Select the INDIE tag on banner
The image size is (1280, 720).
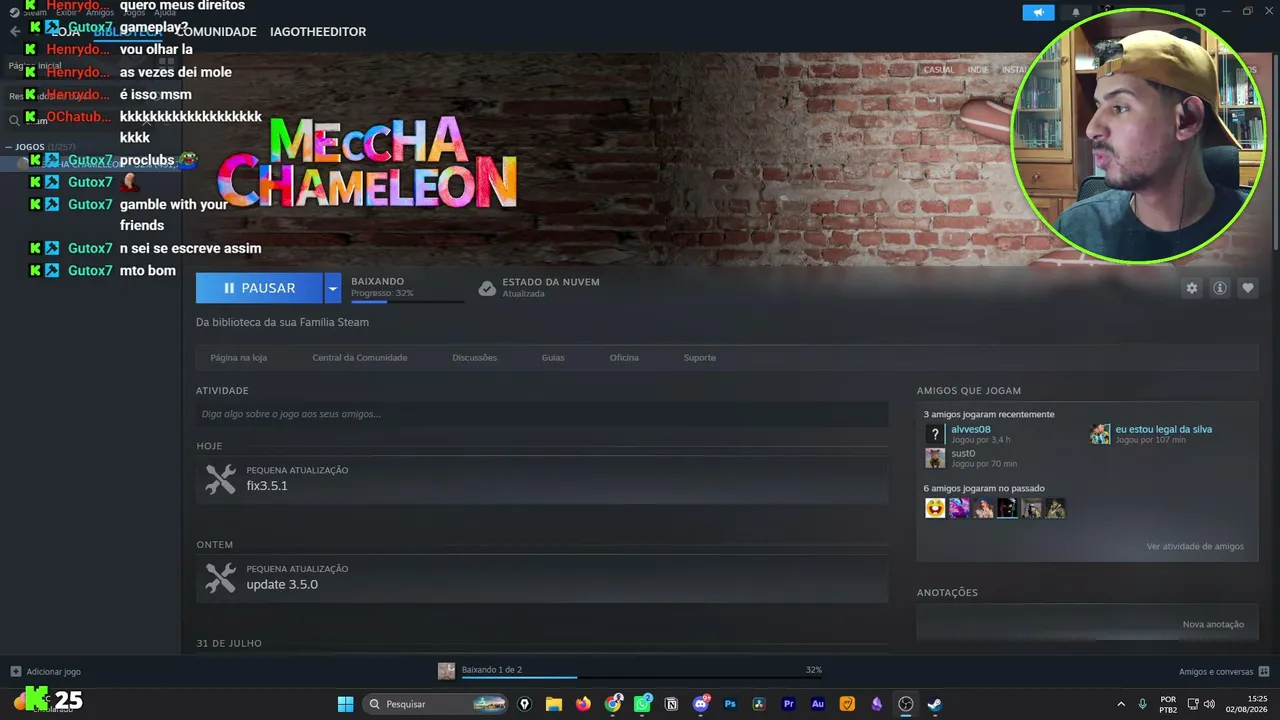tap(978, 70)
